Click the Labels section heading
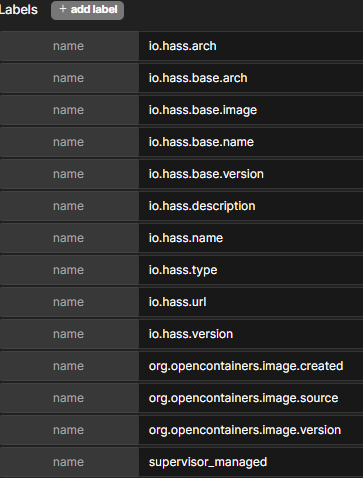Screen dimensions: 363x478 (x=19, y=10)
